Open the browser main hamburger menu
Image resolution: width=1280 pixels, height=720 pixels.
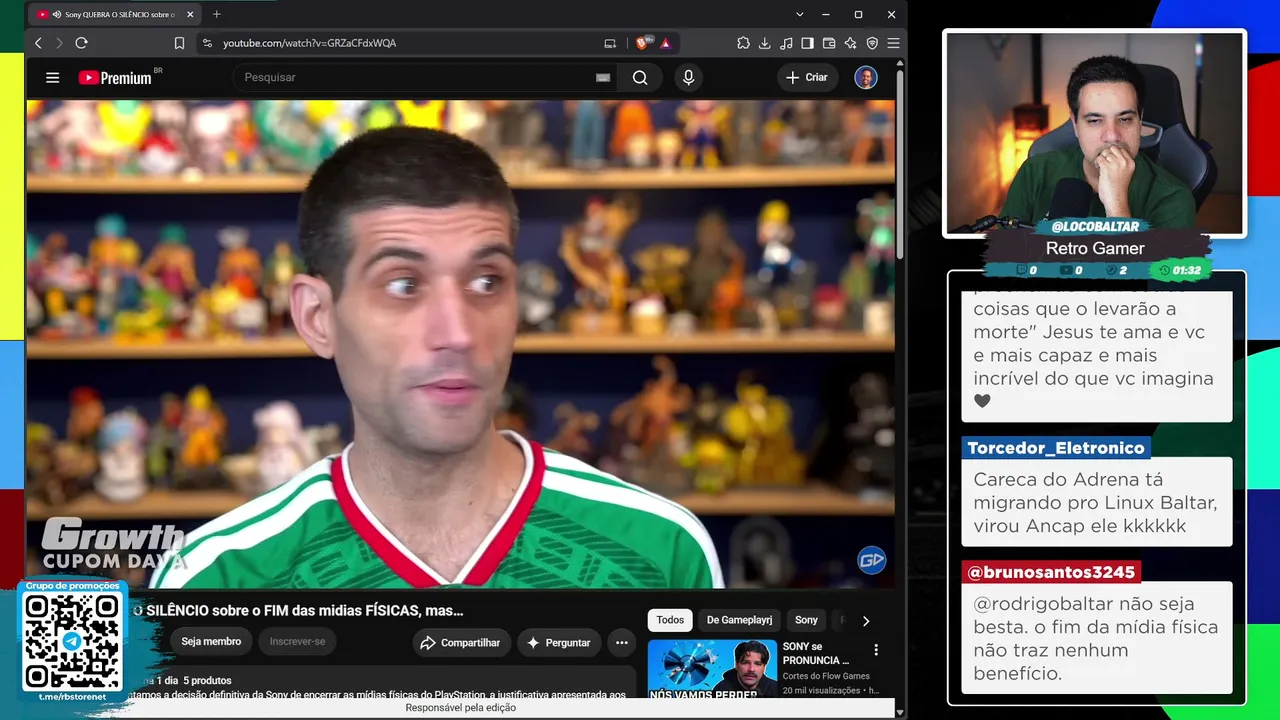(x=893, y=43)
